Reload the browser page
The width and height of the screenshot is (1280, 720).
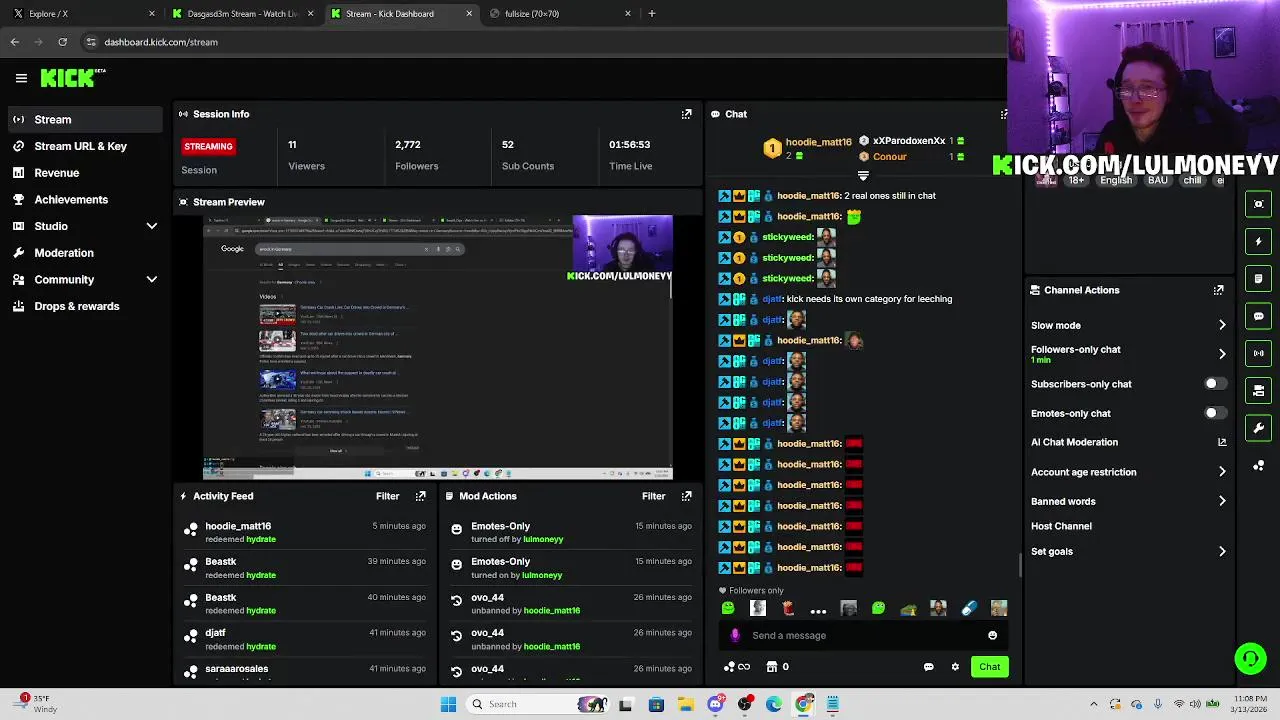coord(62,42)
